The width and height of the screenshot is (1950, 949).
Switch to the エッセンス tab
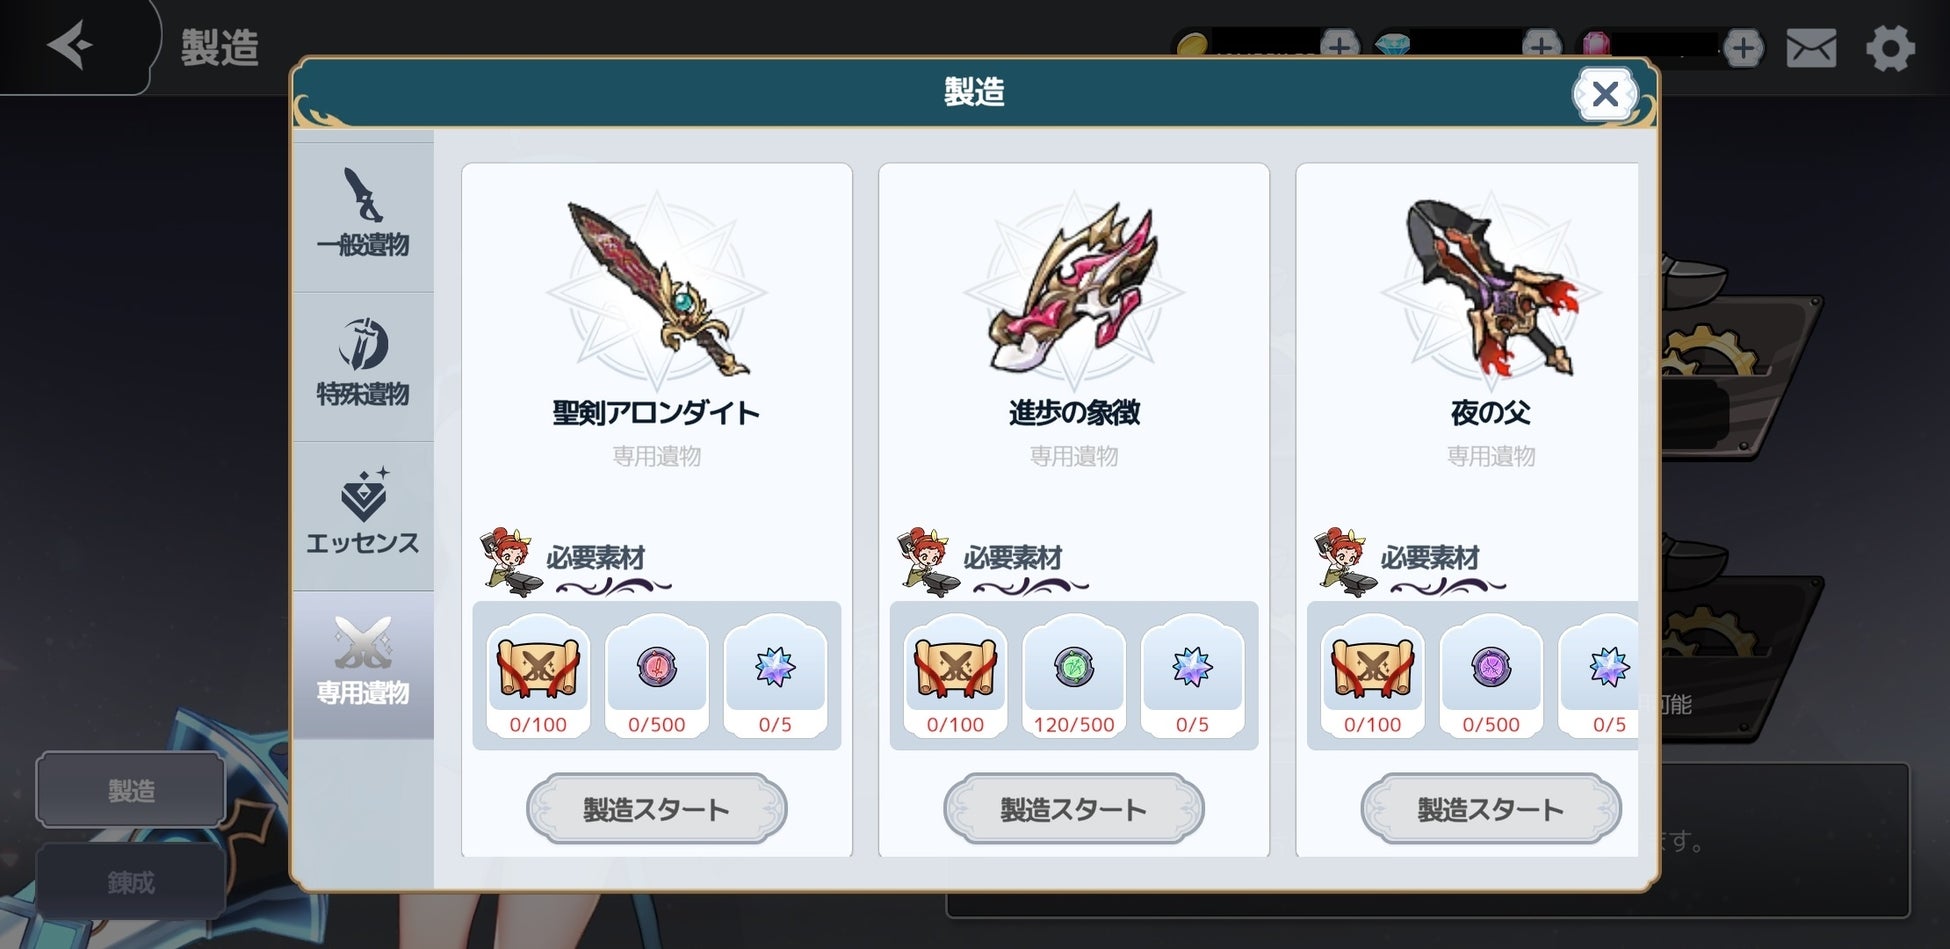pyautogui.click(x=363, y=515)
